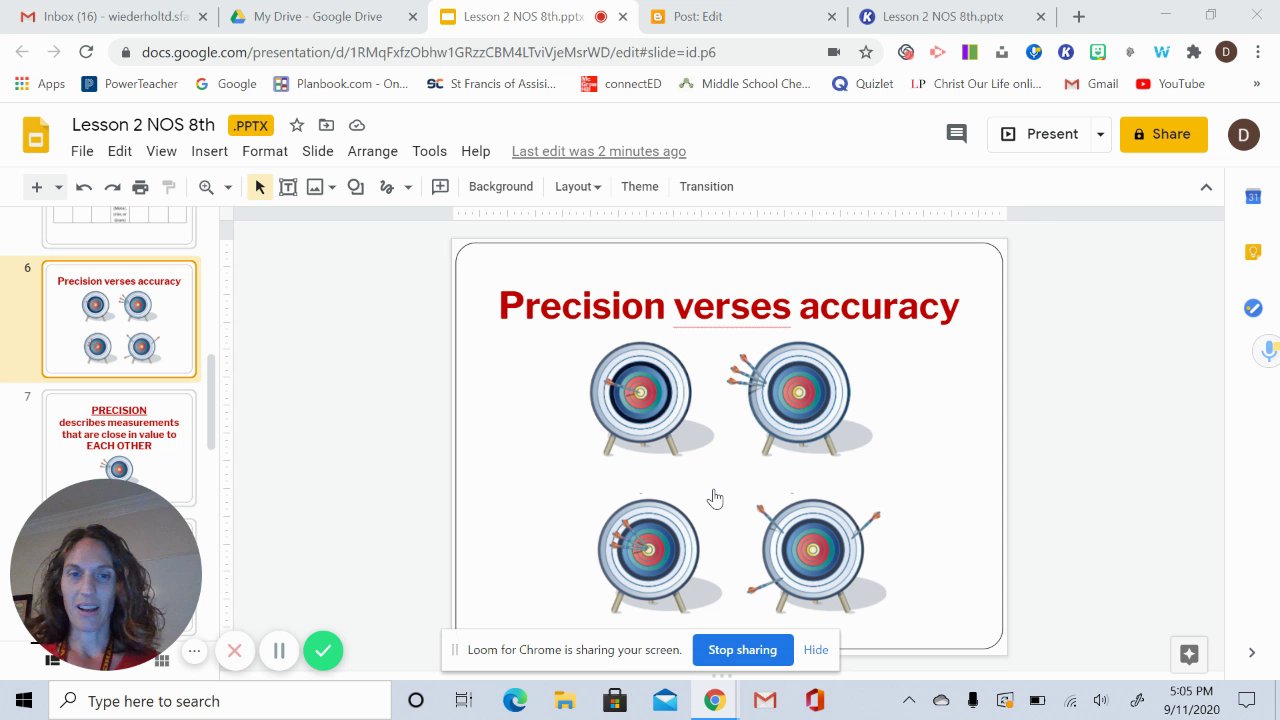The width and height of the screenshot is (1280, 720).
Task: Click the zoom magnifier icon
Action: point(206,187)
